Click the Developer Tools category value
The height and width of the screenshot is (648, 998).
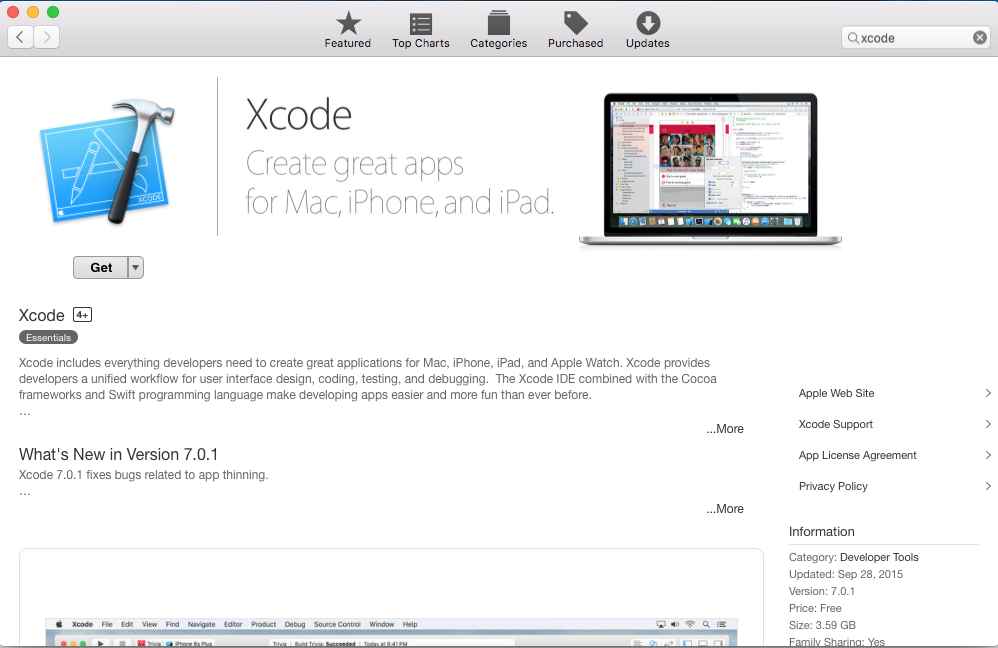click(879, 557)
